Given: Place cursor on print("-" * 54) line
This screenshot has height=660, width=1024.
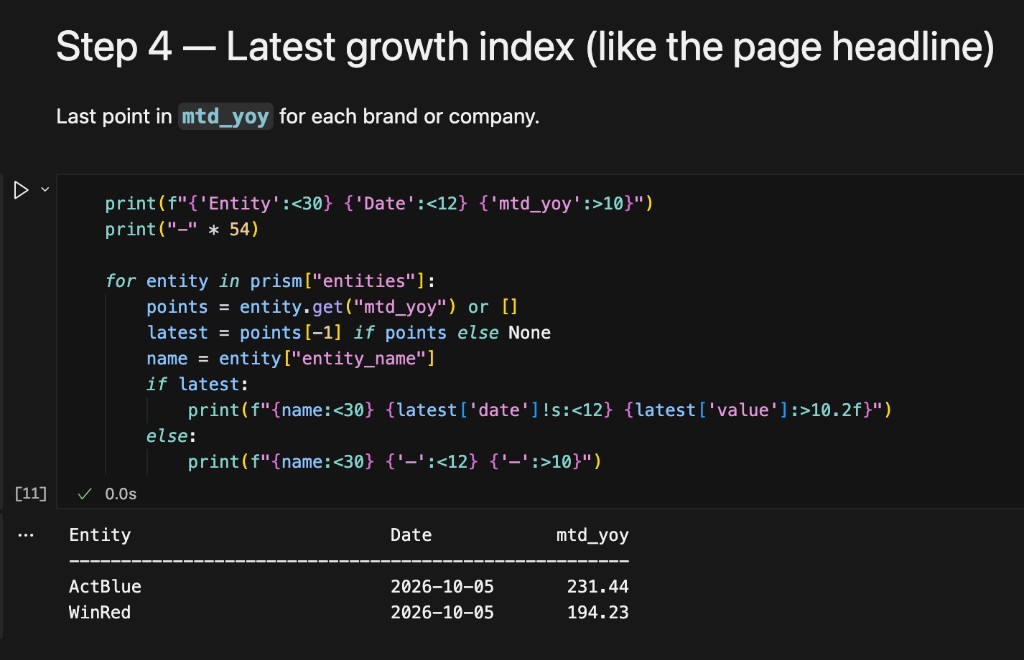Looking at the screenshot, I should [x=182, y=230].
